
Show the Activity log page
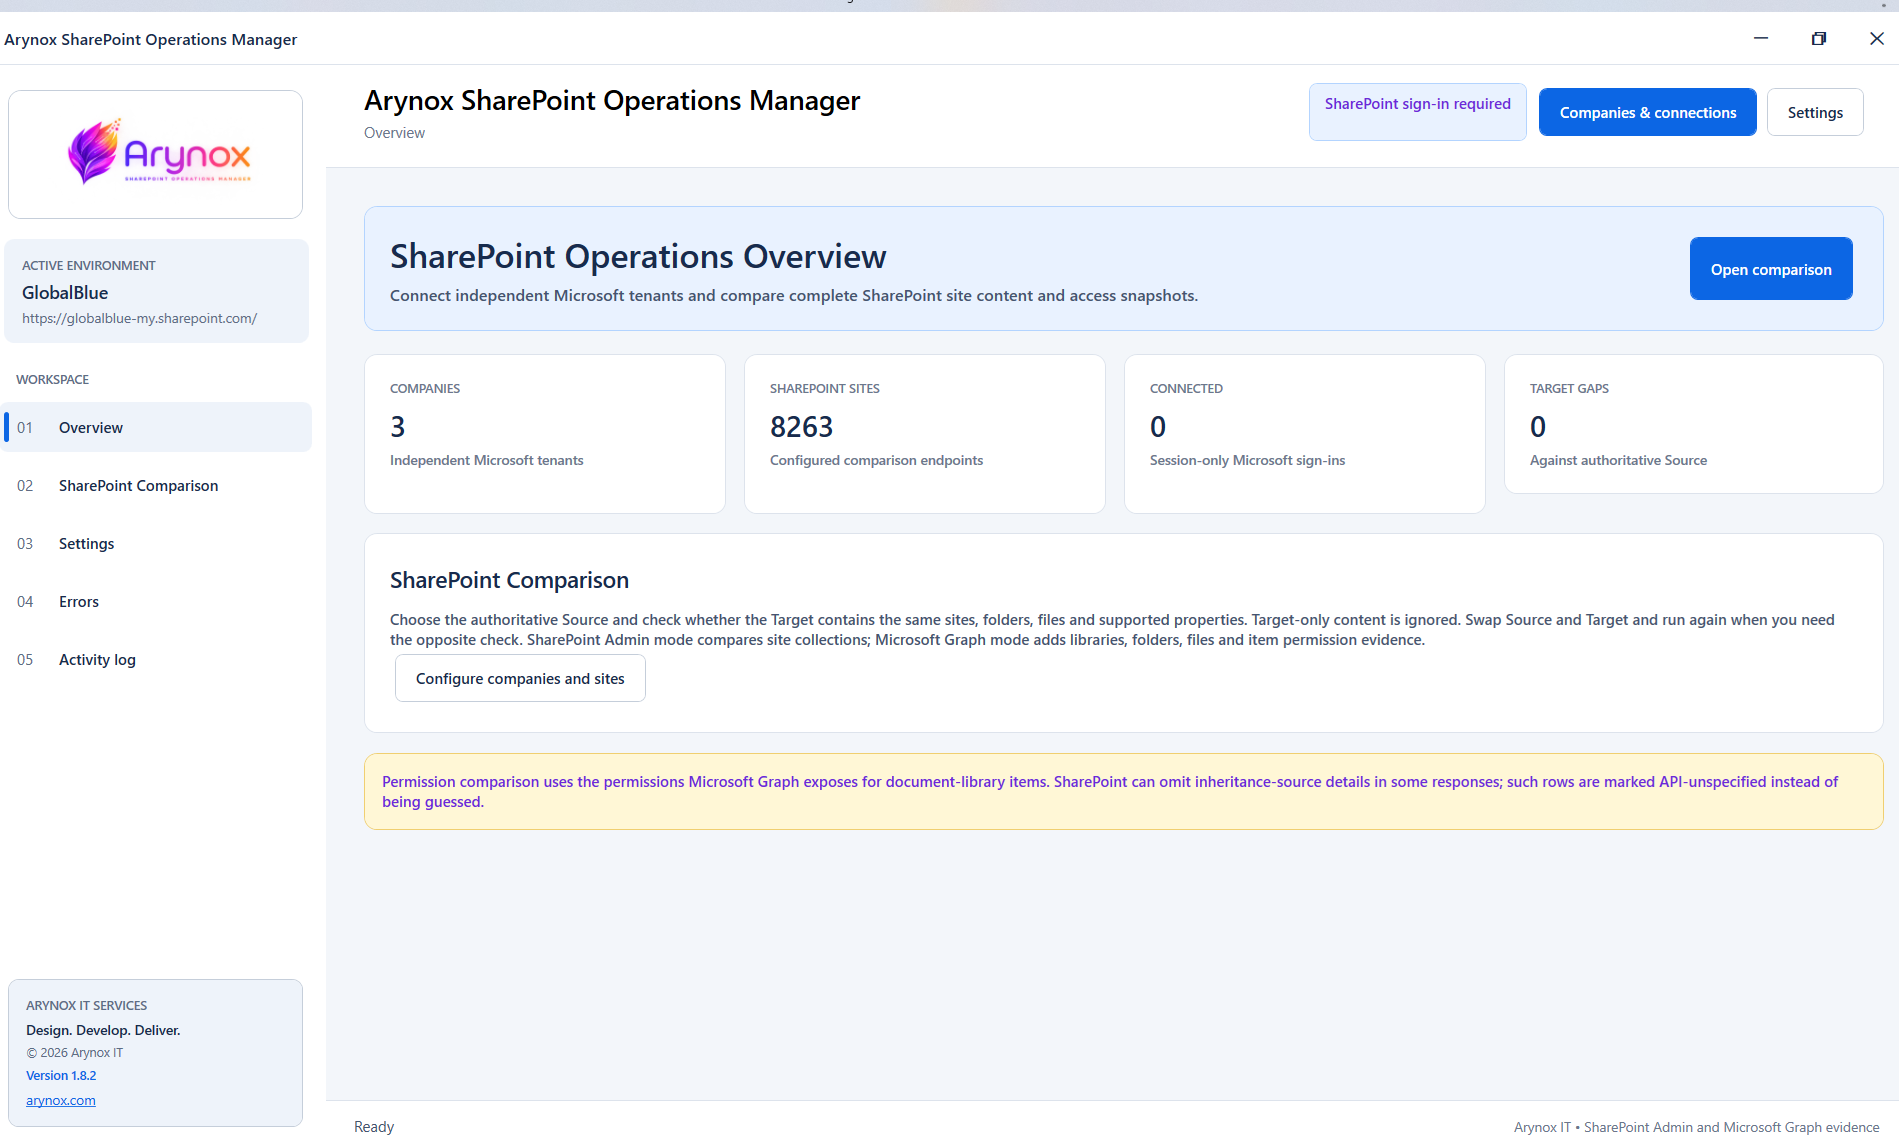[x=157, y=659]
